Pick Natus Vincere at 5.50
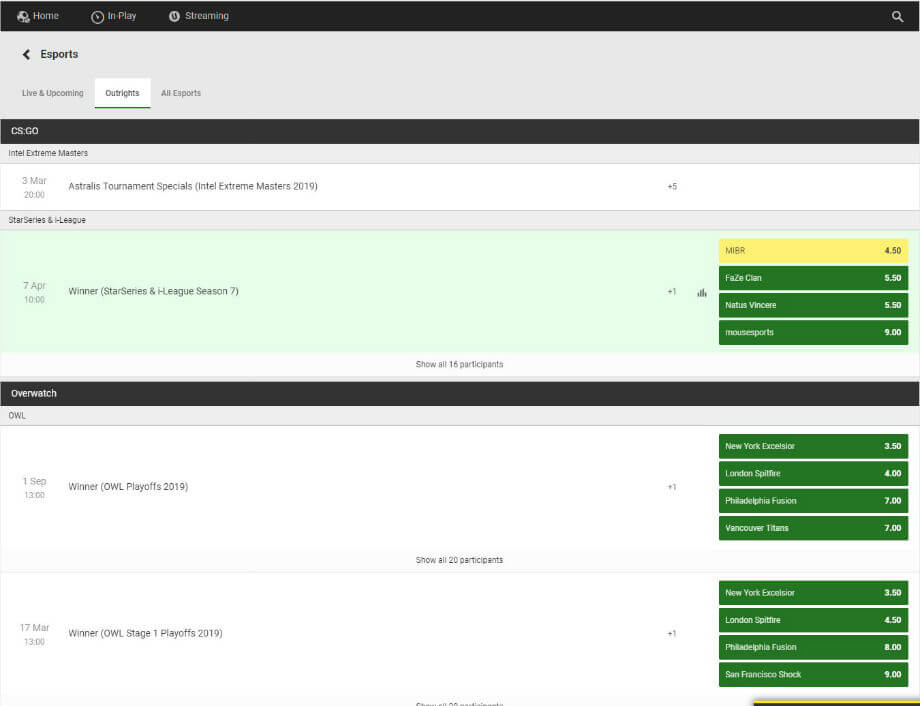 812,305
